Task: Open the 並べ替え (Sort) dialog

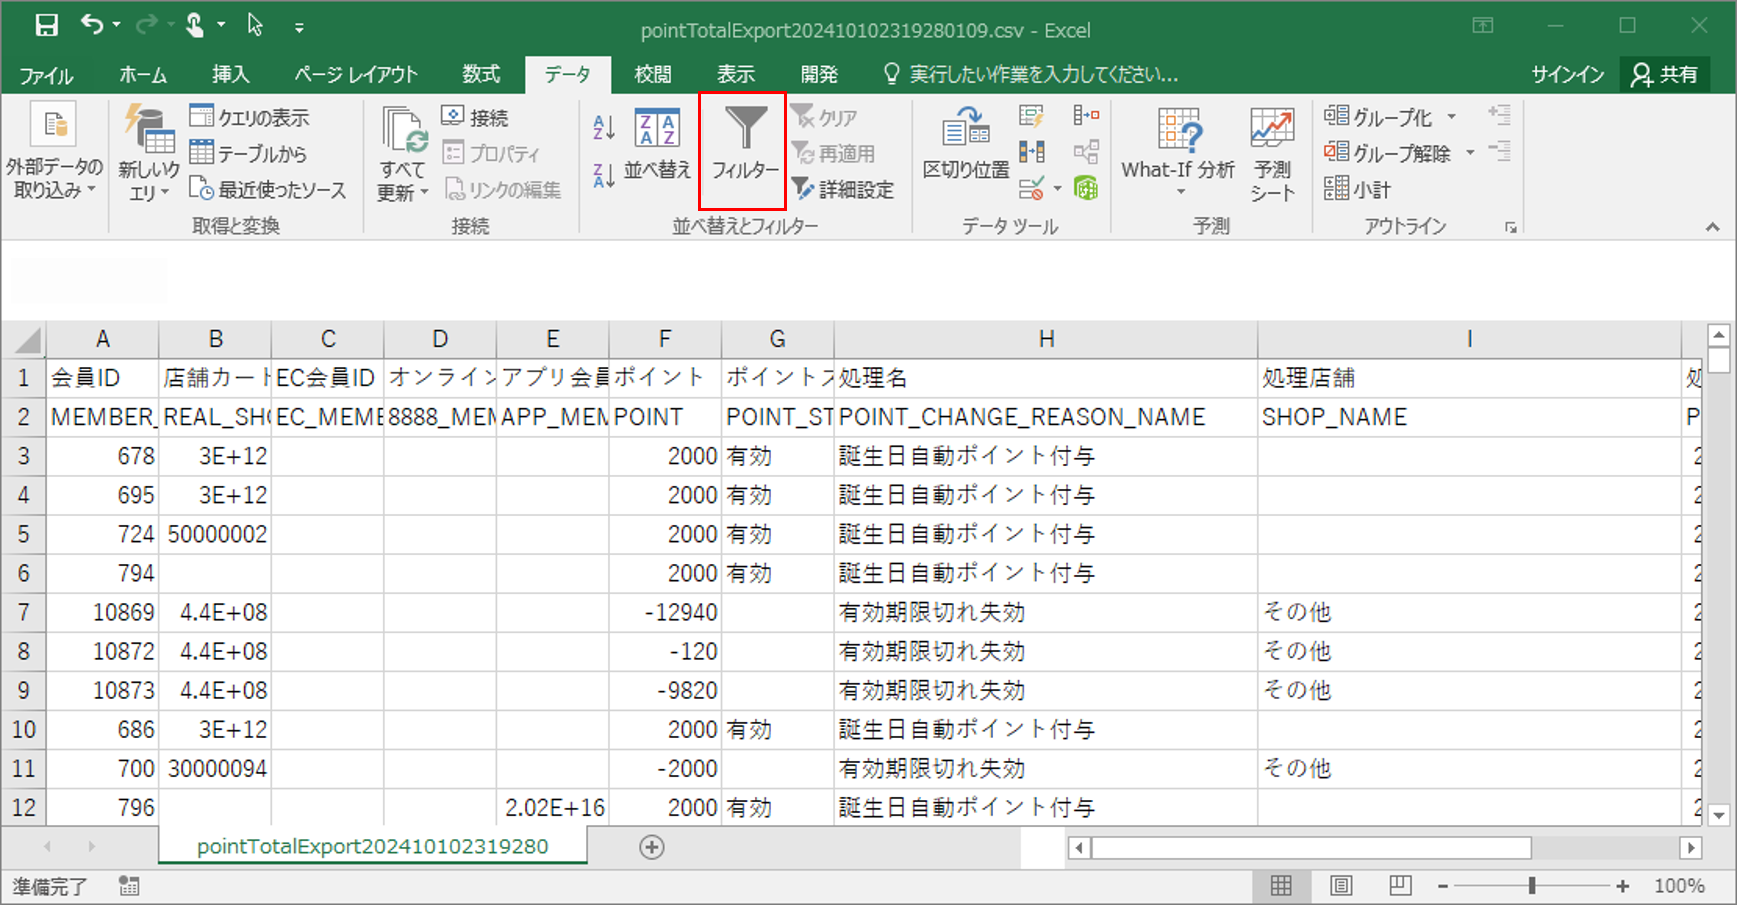Action: (655, 150)
